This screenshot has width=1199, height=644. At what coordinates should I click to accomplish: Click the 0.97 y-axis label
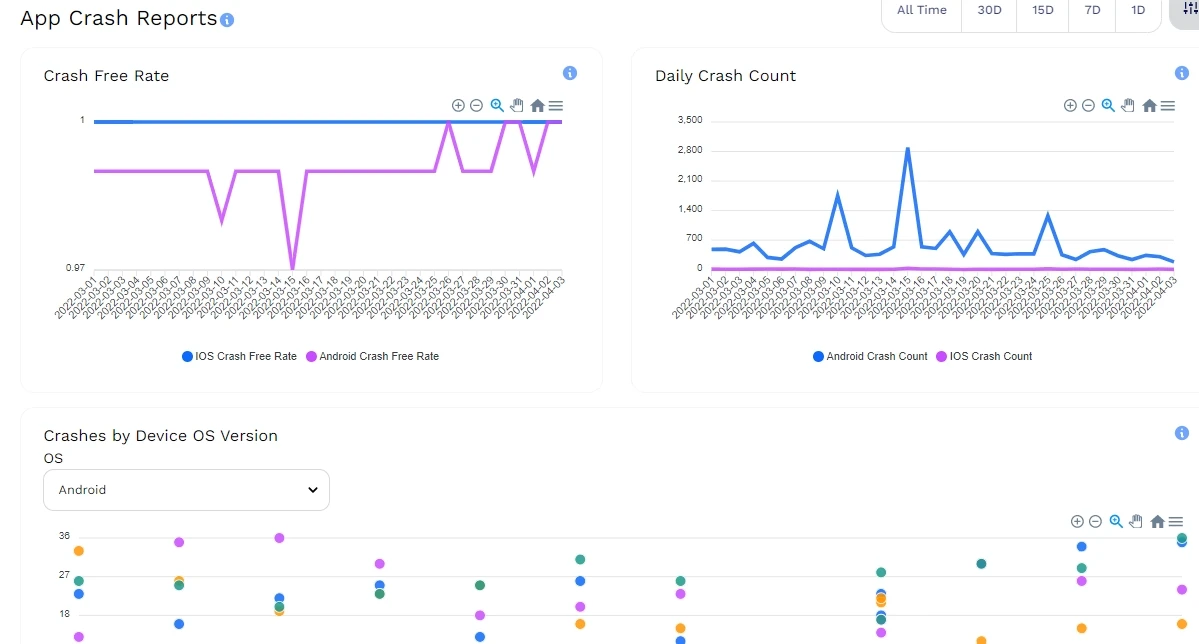pos(75,268)
